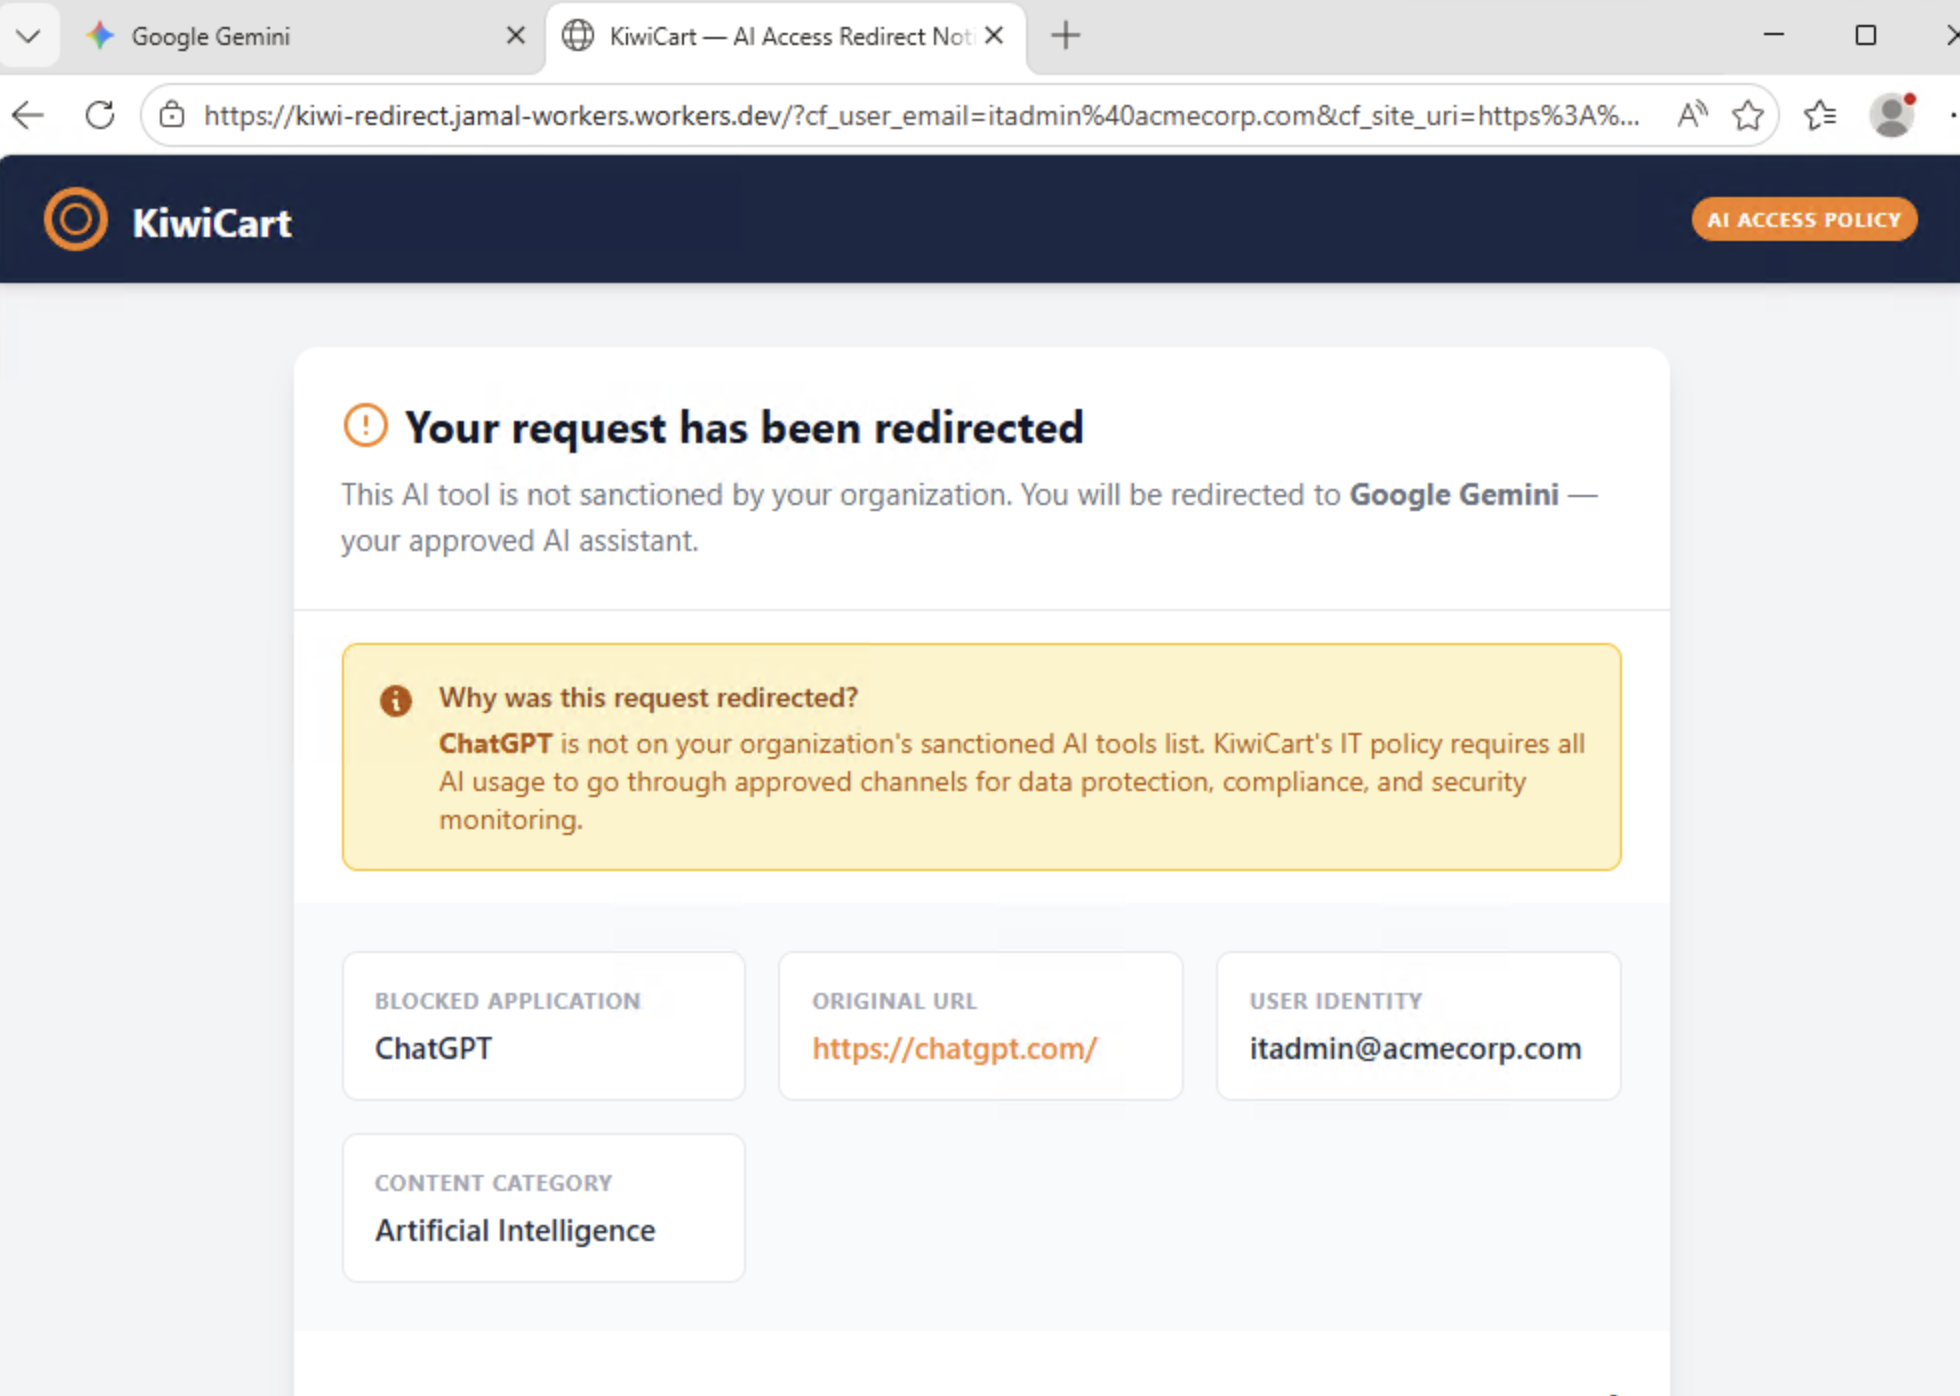Open a new browser tab
The image size is (1960, 1396).
[x=1066, y=36]
